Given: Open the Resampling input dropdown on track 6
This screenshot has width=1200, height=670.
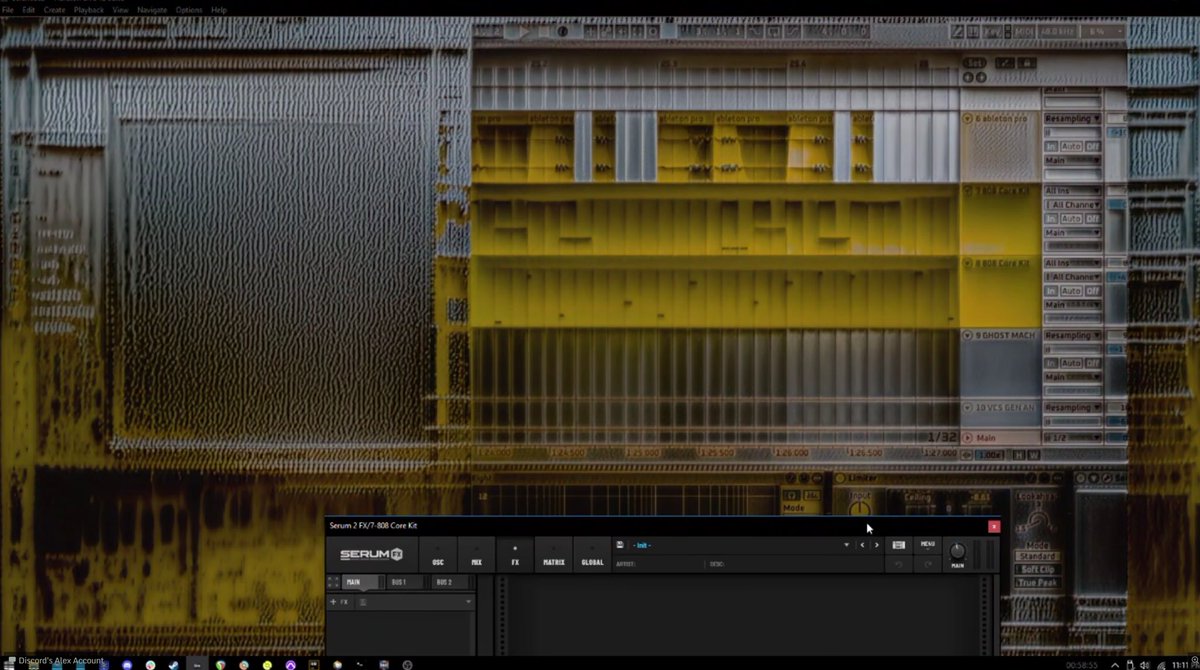Looking at the screenshot, I should 1073,118.
